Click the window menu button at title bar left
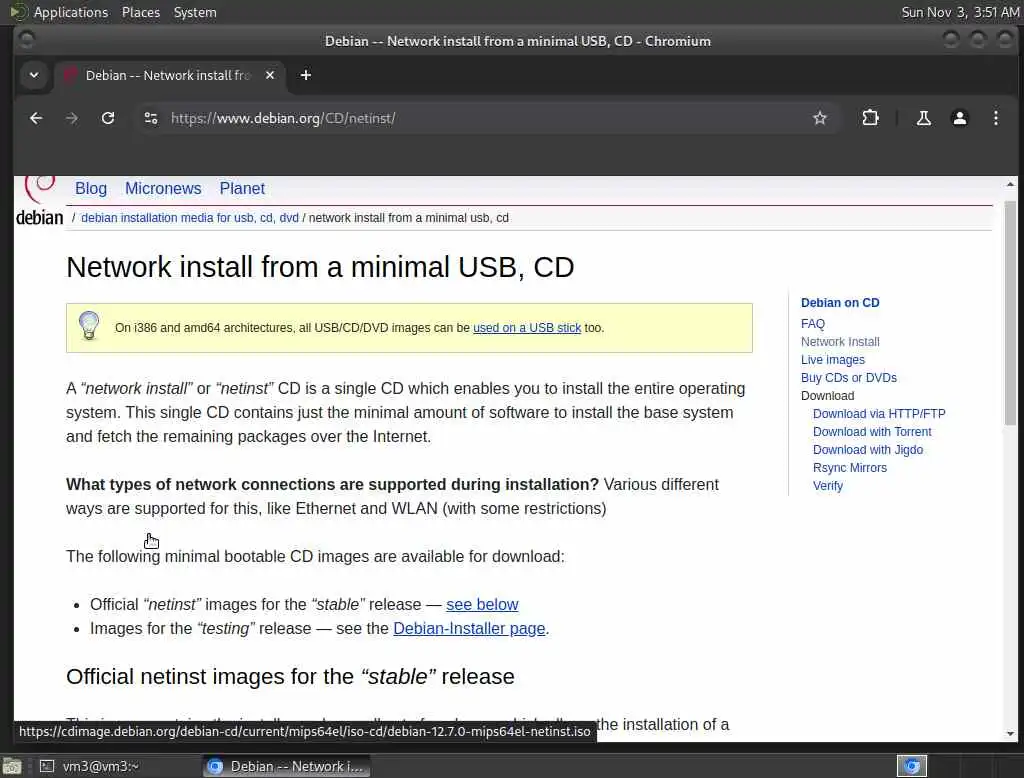Viewport: 1024px width, 778px height. pos(26,41)
